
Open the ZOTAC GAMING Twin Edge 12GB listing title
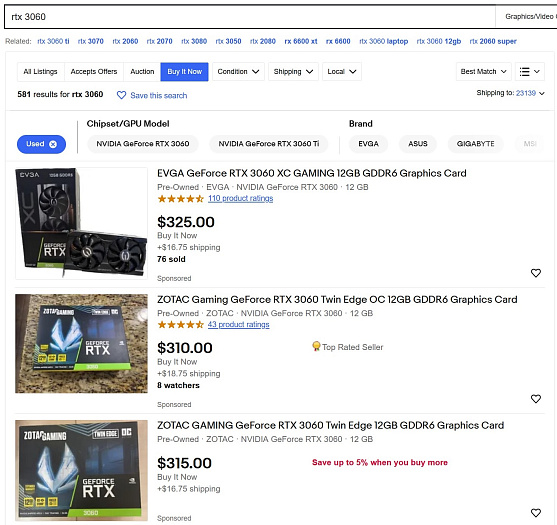pyautogui.click(x=330, y=425)
